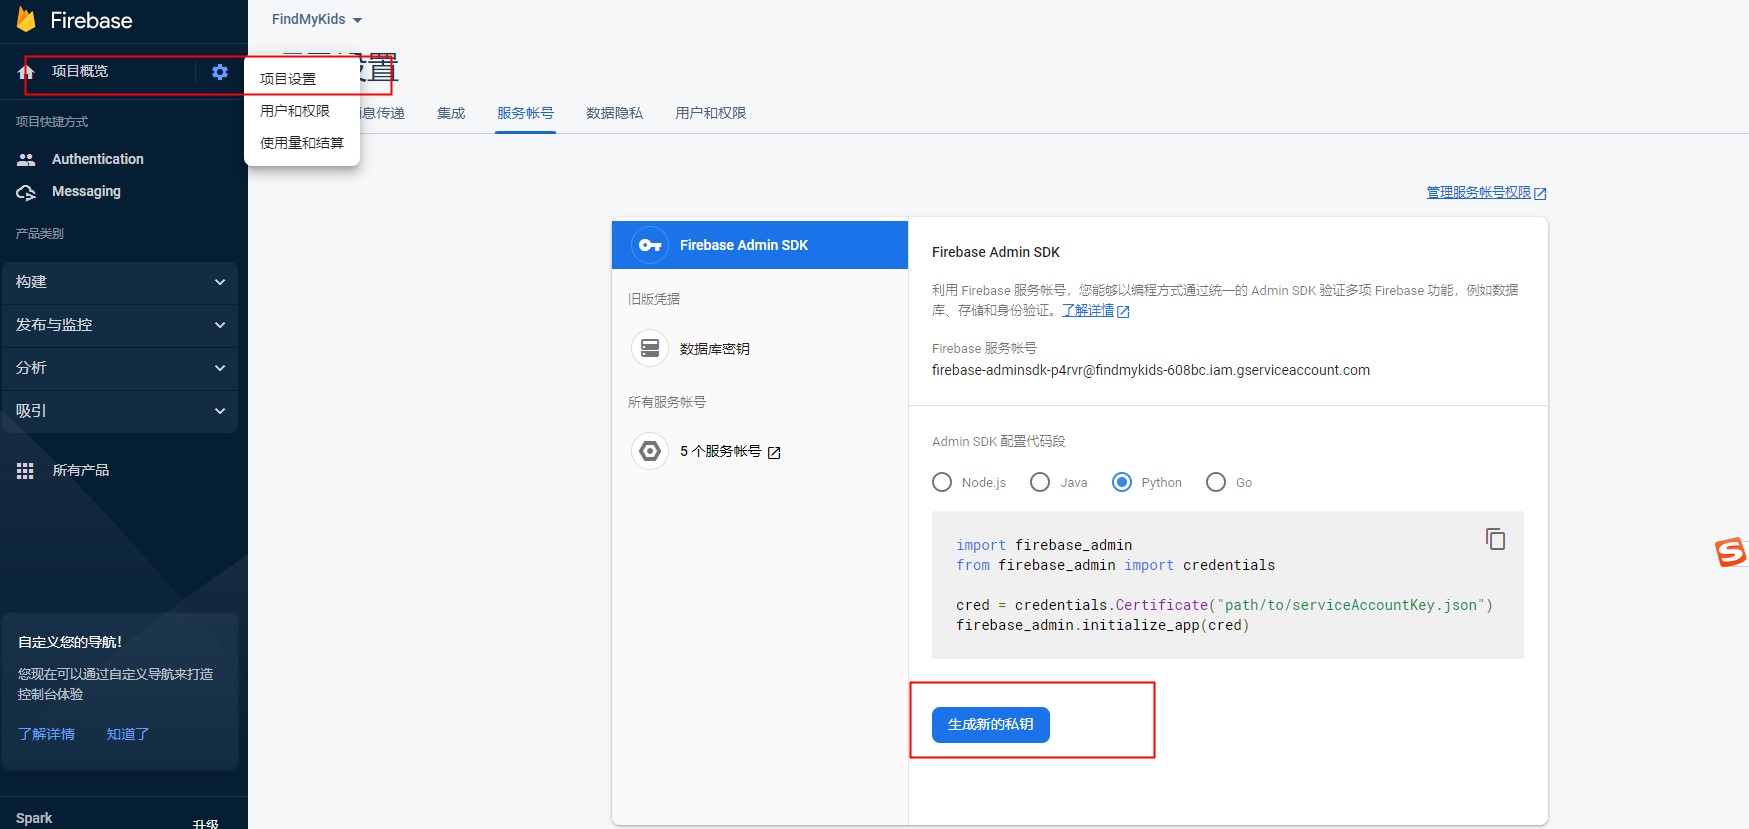Click external icon next to 管理服务帐号权限
Image resolution: width=1749 pixels, height=829 pixels.
point(1540,194)
